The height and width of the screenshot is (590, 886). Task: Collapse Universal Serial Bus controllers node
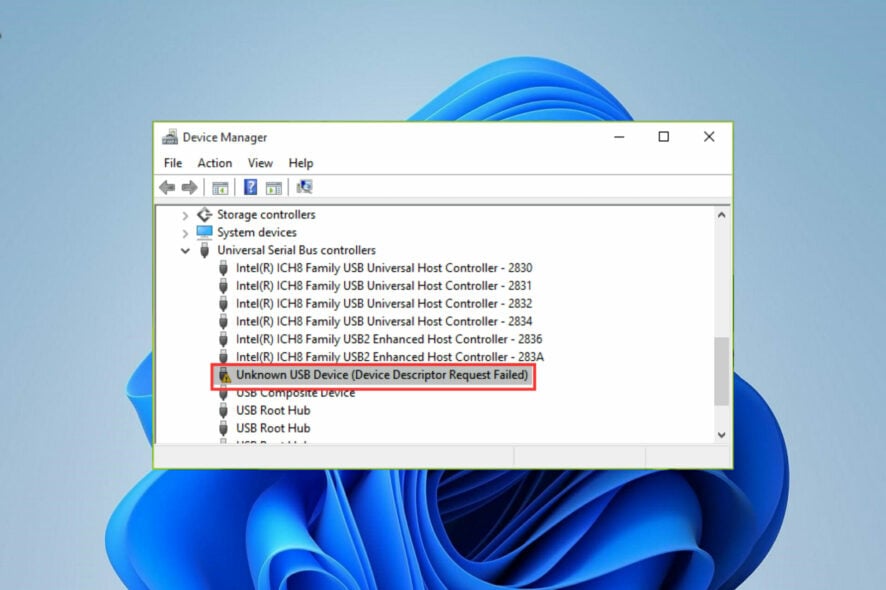coord(185,250)
